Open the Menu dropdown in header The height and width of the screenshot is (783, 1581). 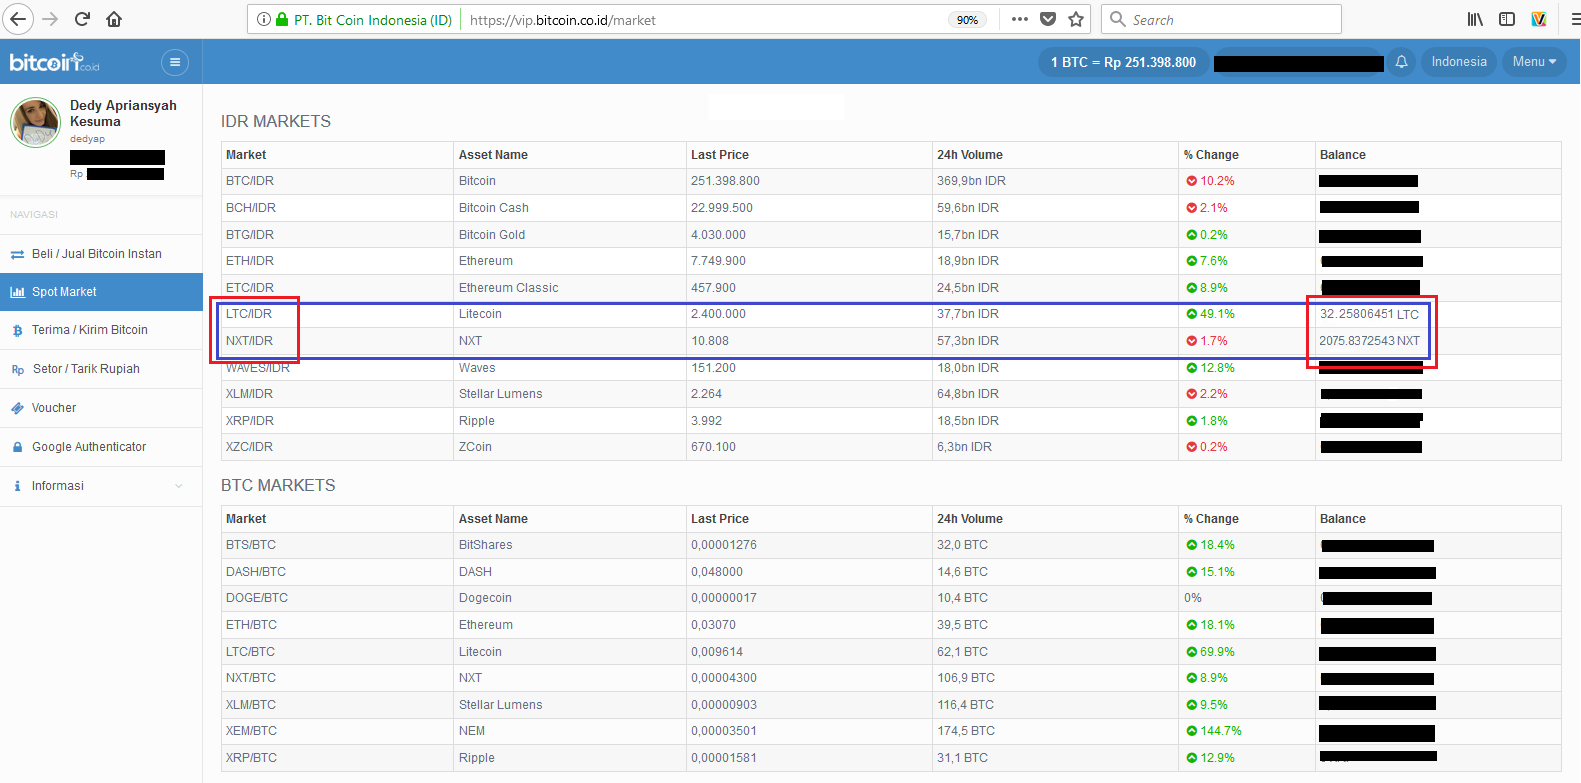[x=1534, y=62]
